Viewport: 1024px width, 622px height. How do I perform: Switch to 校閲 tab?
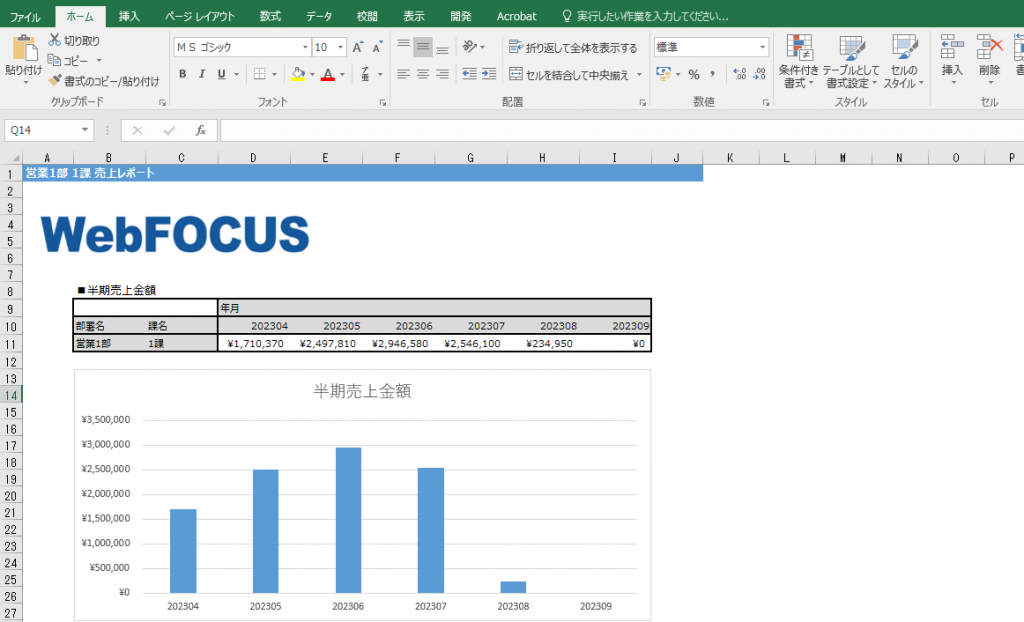tap(366, 16)
